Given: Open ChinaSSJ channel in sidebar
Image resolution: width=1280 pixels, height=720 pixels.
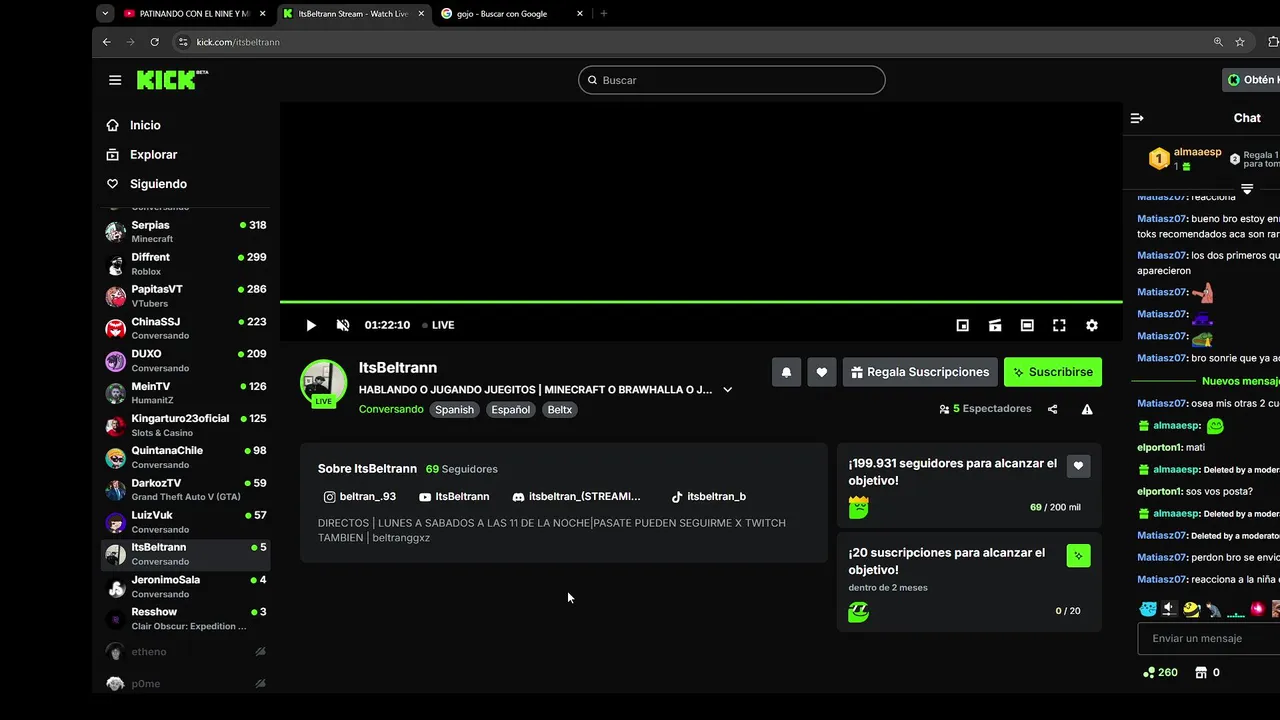Looking at the screenshot, I should [x=186, y=328].
